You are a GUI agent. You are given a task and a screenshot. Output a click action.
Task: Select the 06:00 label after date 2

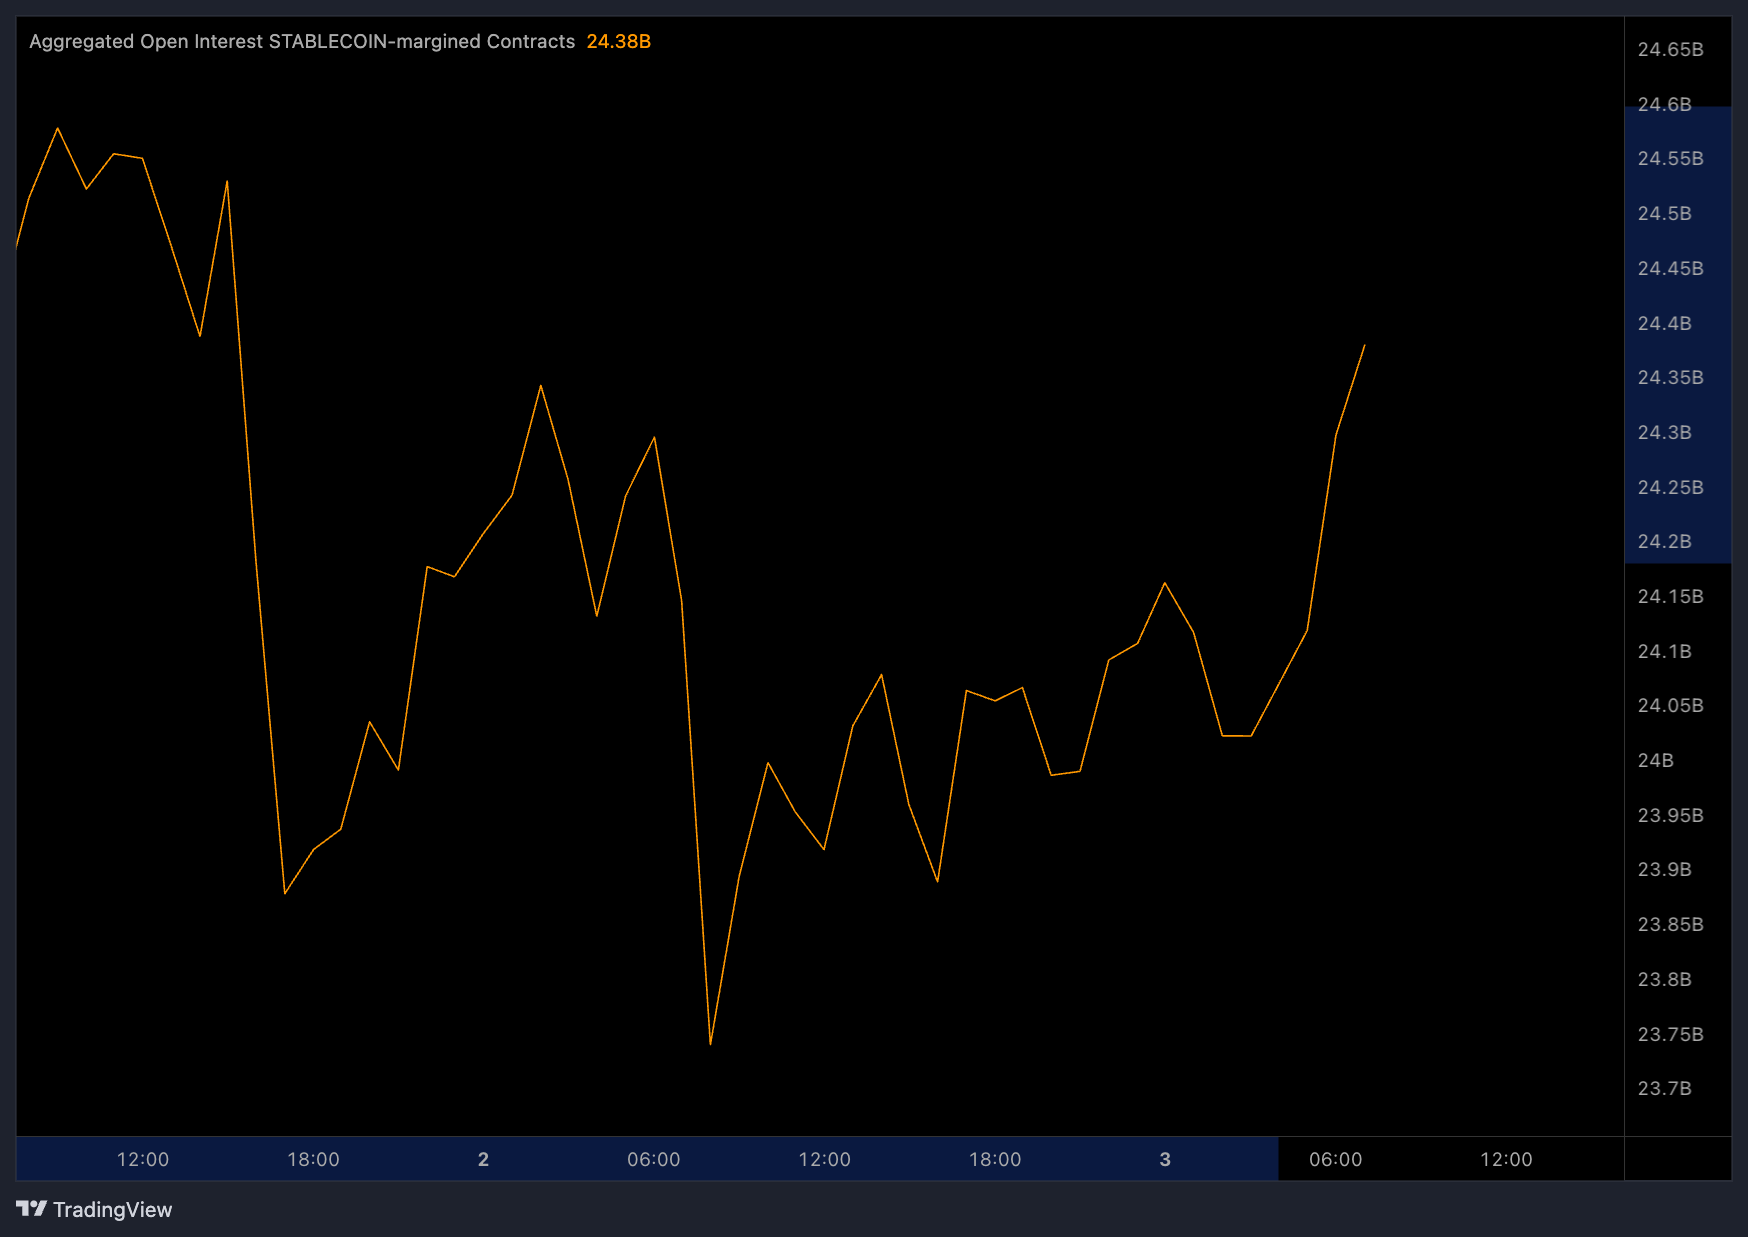pyautogui.click(x=653, y=1159)
